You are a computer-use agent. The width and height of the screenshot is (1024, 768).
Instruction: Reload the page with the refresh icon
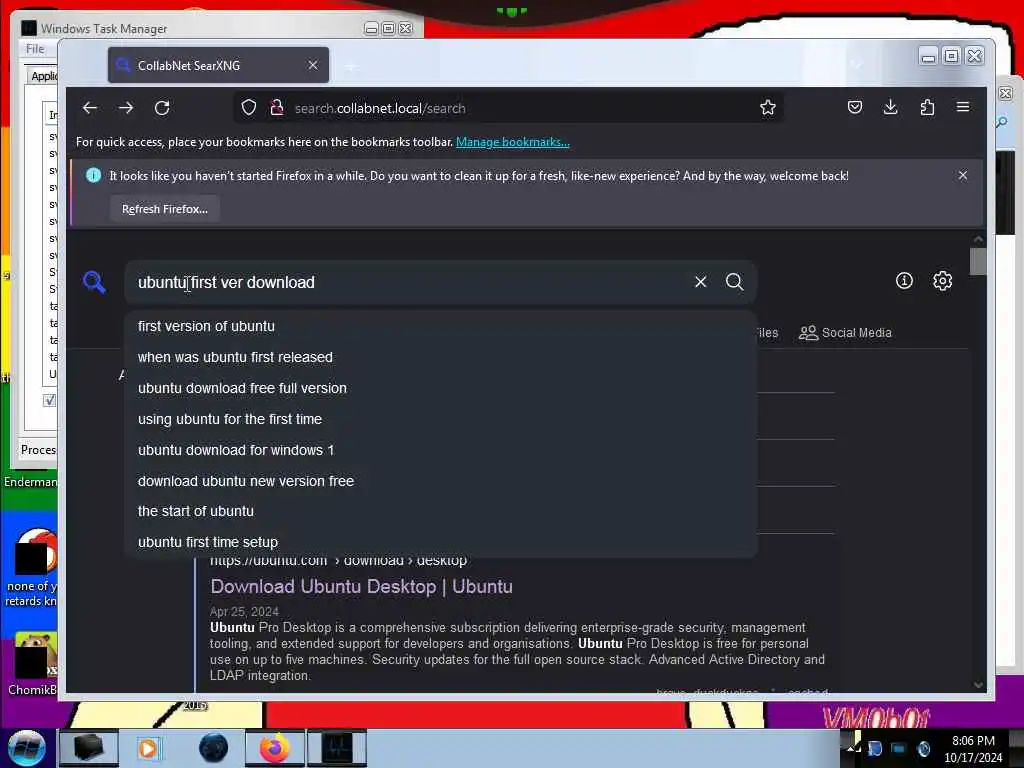click(162, 108)
